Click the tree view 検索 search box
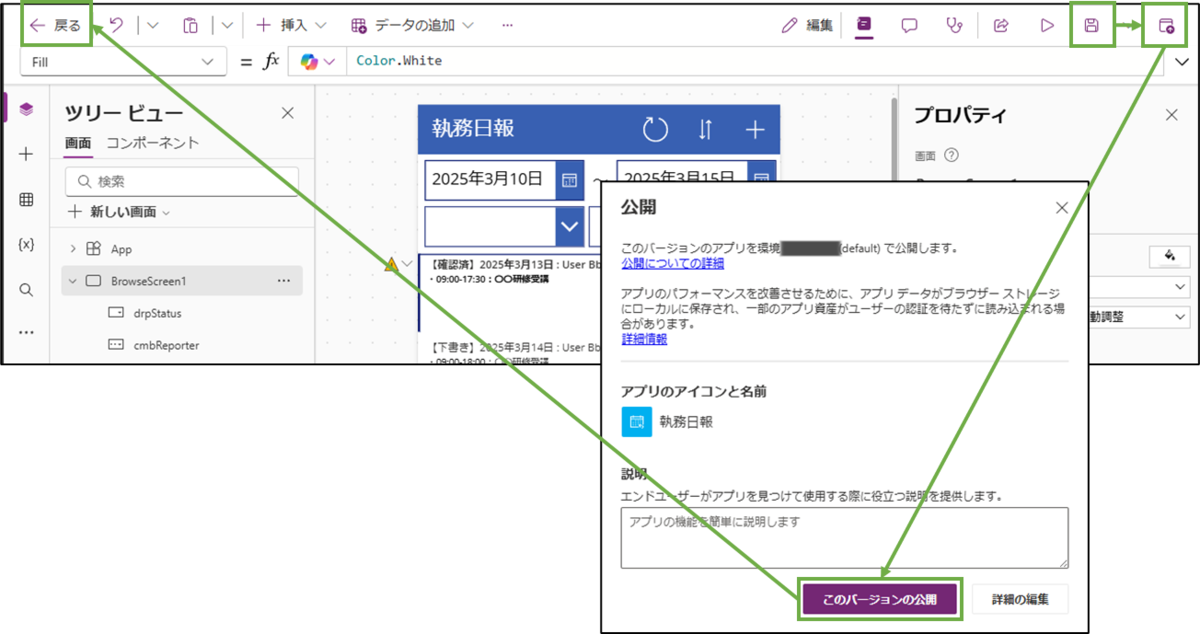The width and height of the screenshot is (1200, 634). pos(184,181)
